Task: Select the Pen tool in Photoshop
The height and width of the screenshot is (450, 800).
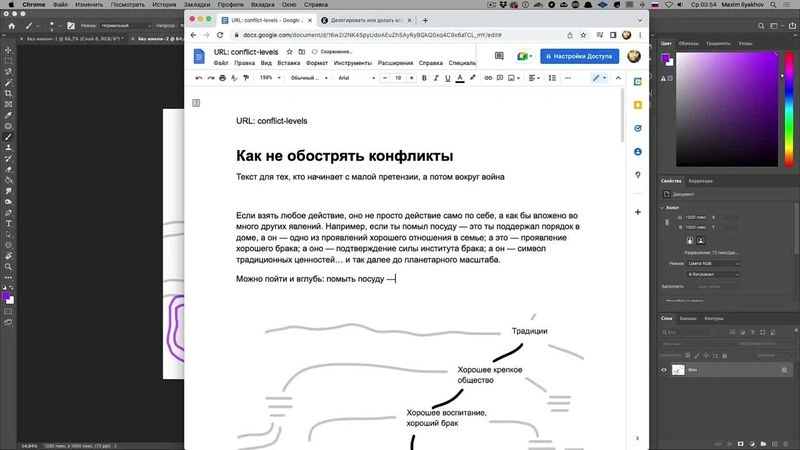Action: pos(8,213)
